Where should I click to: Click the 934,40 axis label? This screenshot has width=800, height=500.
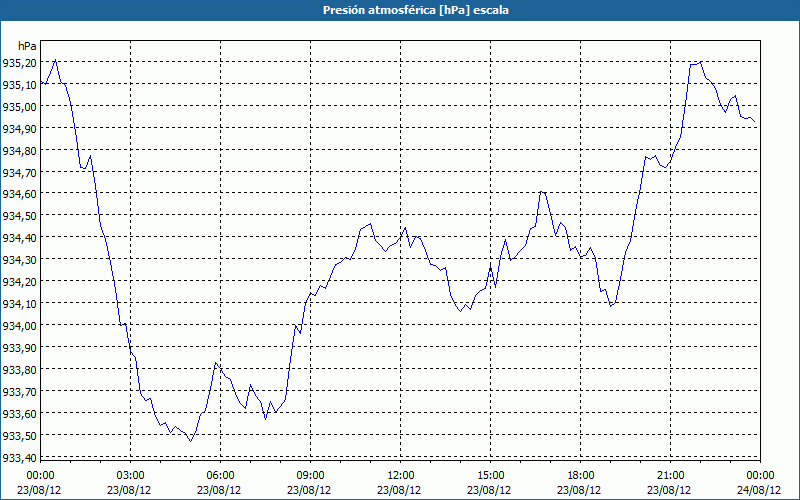(x=18, y=238)
